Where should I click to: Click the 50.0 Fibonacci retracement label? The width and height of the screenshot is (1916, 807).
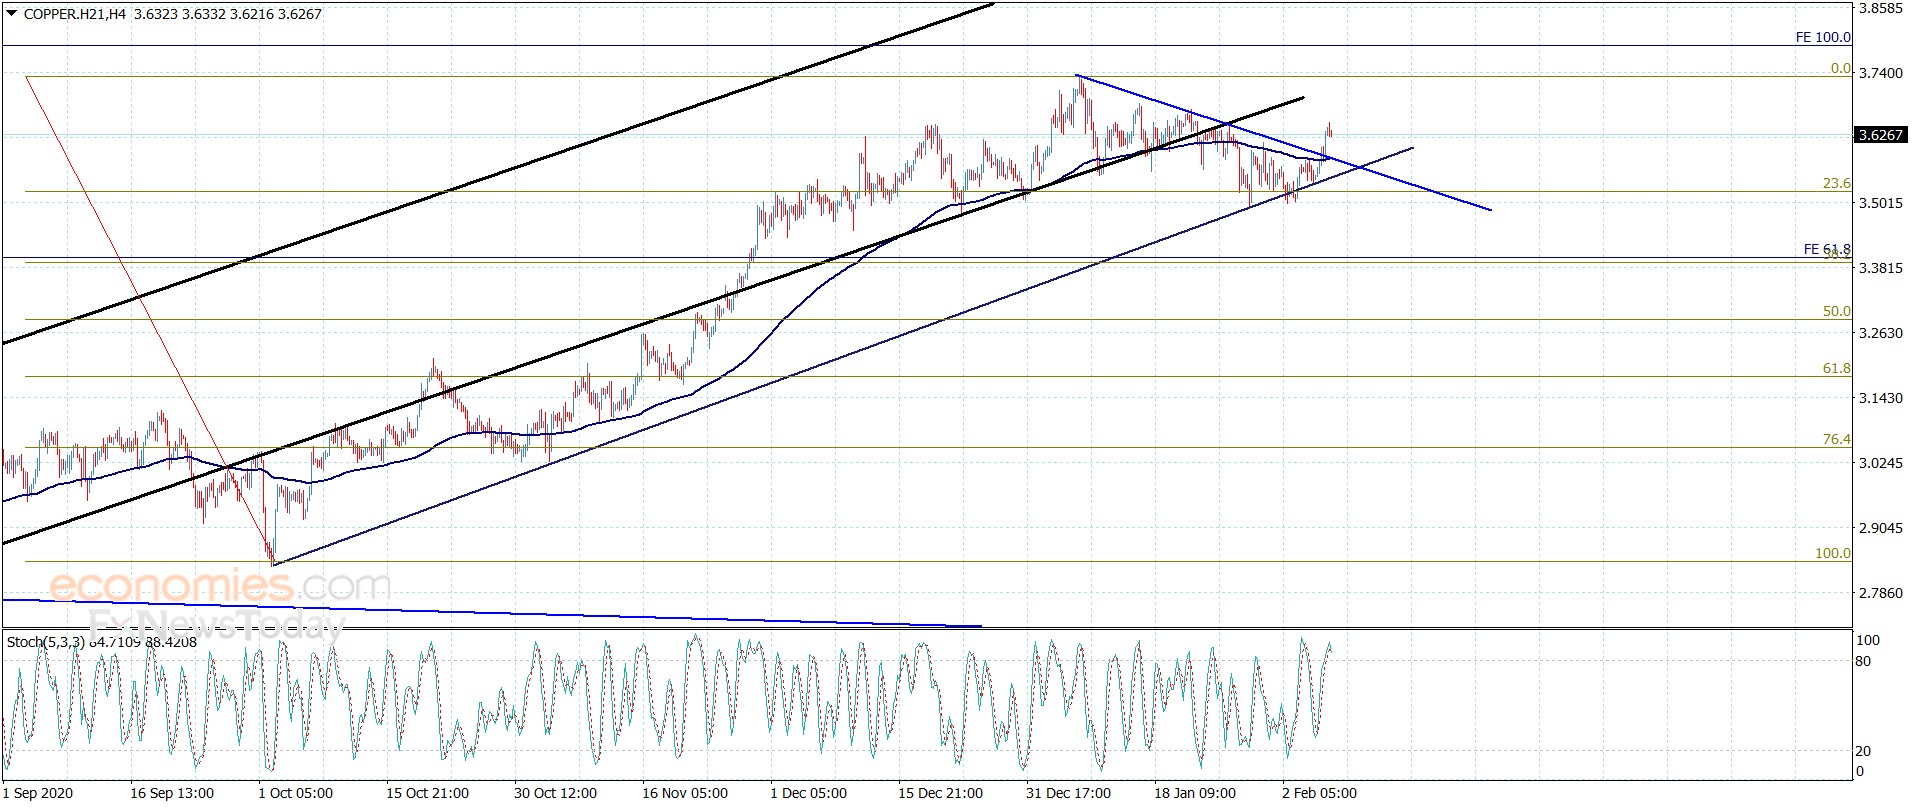click(1836, 311)
